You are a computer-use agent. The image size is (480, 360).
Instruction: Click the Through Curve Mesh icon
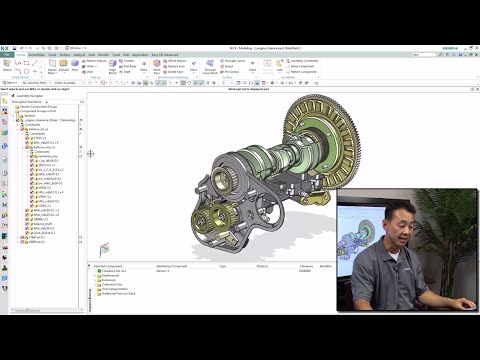point(210,63)
